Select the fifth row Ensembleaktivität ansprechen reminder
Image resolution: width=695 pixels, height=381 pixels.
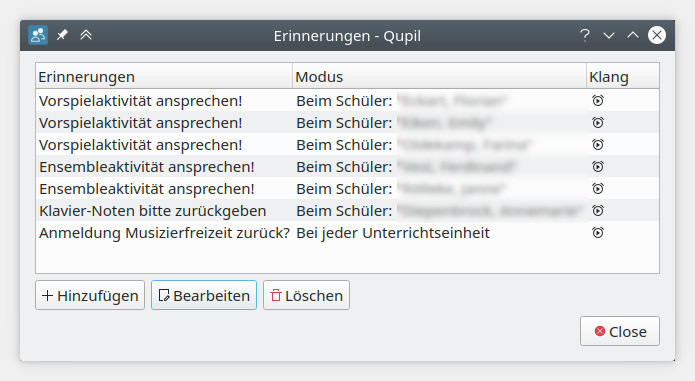click(147, 189)
